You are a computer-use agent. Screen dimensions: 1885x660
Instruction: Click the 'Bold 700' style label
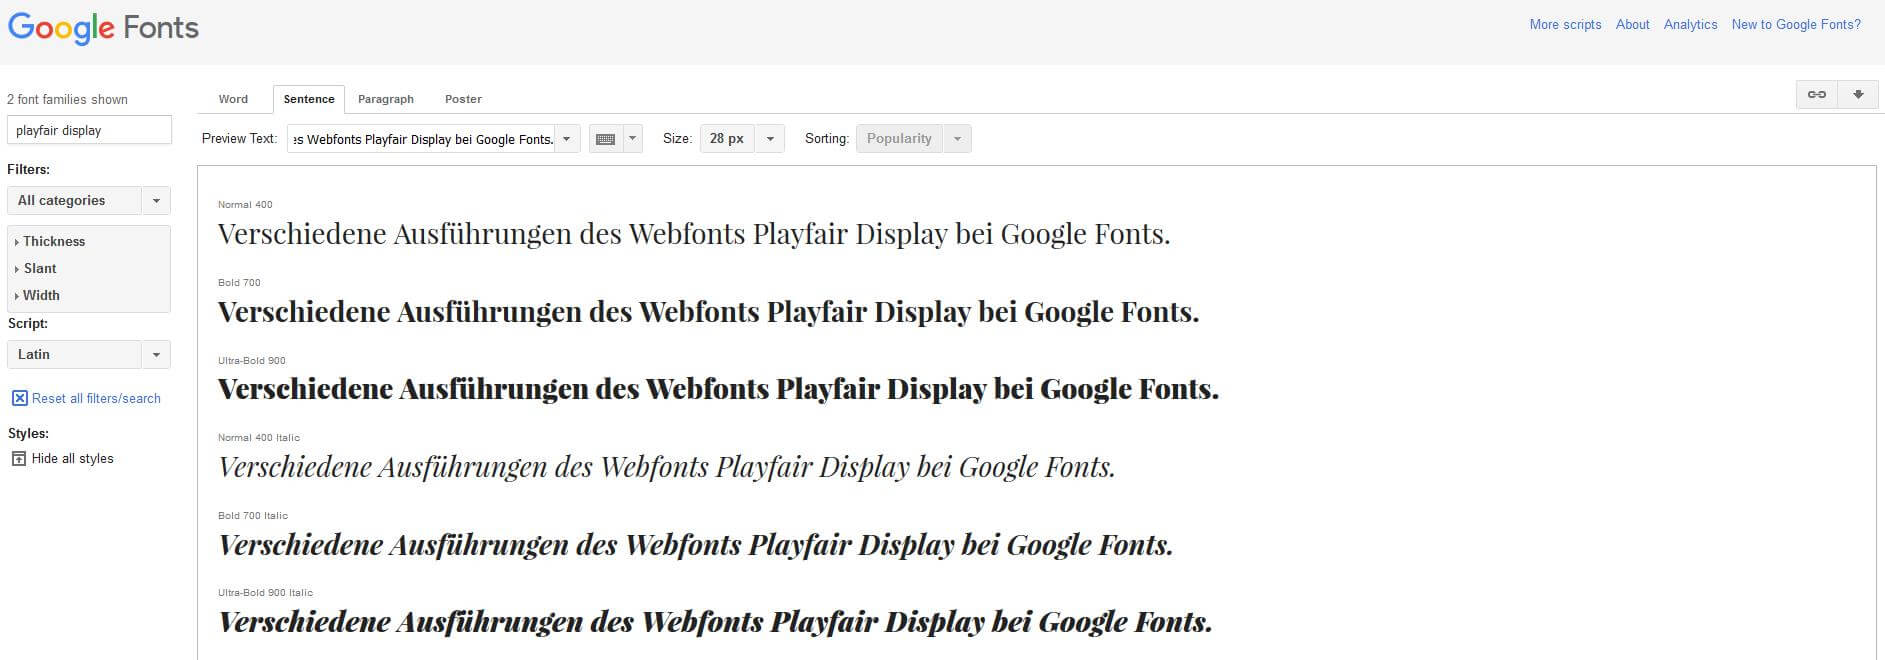pos(239,282)
